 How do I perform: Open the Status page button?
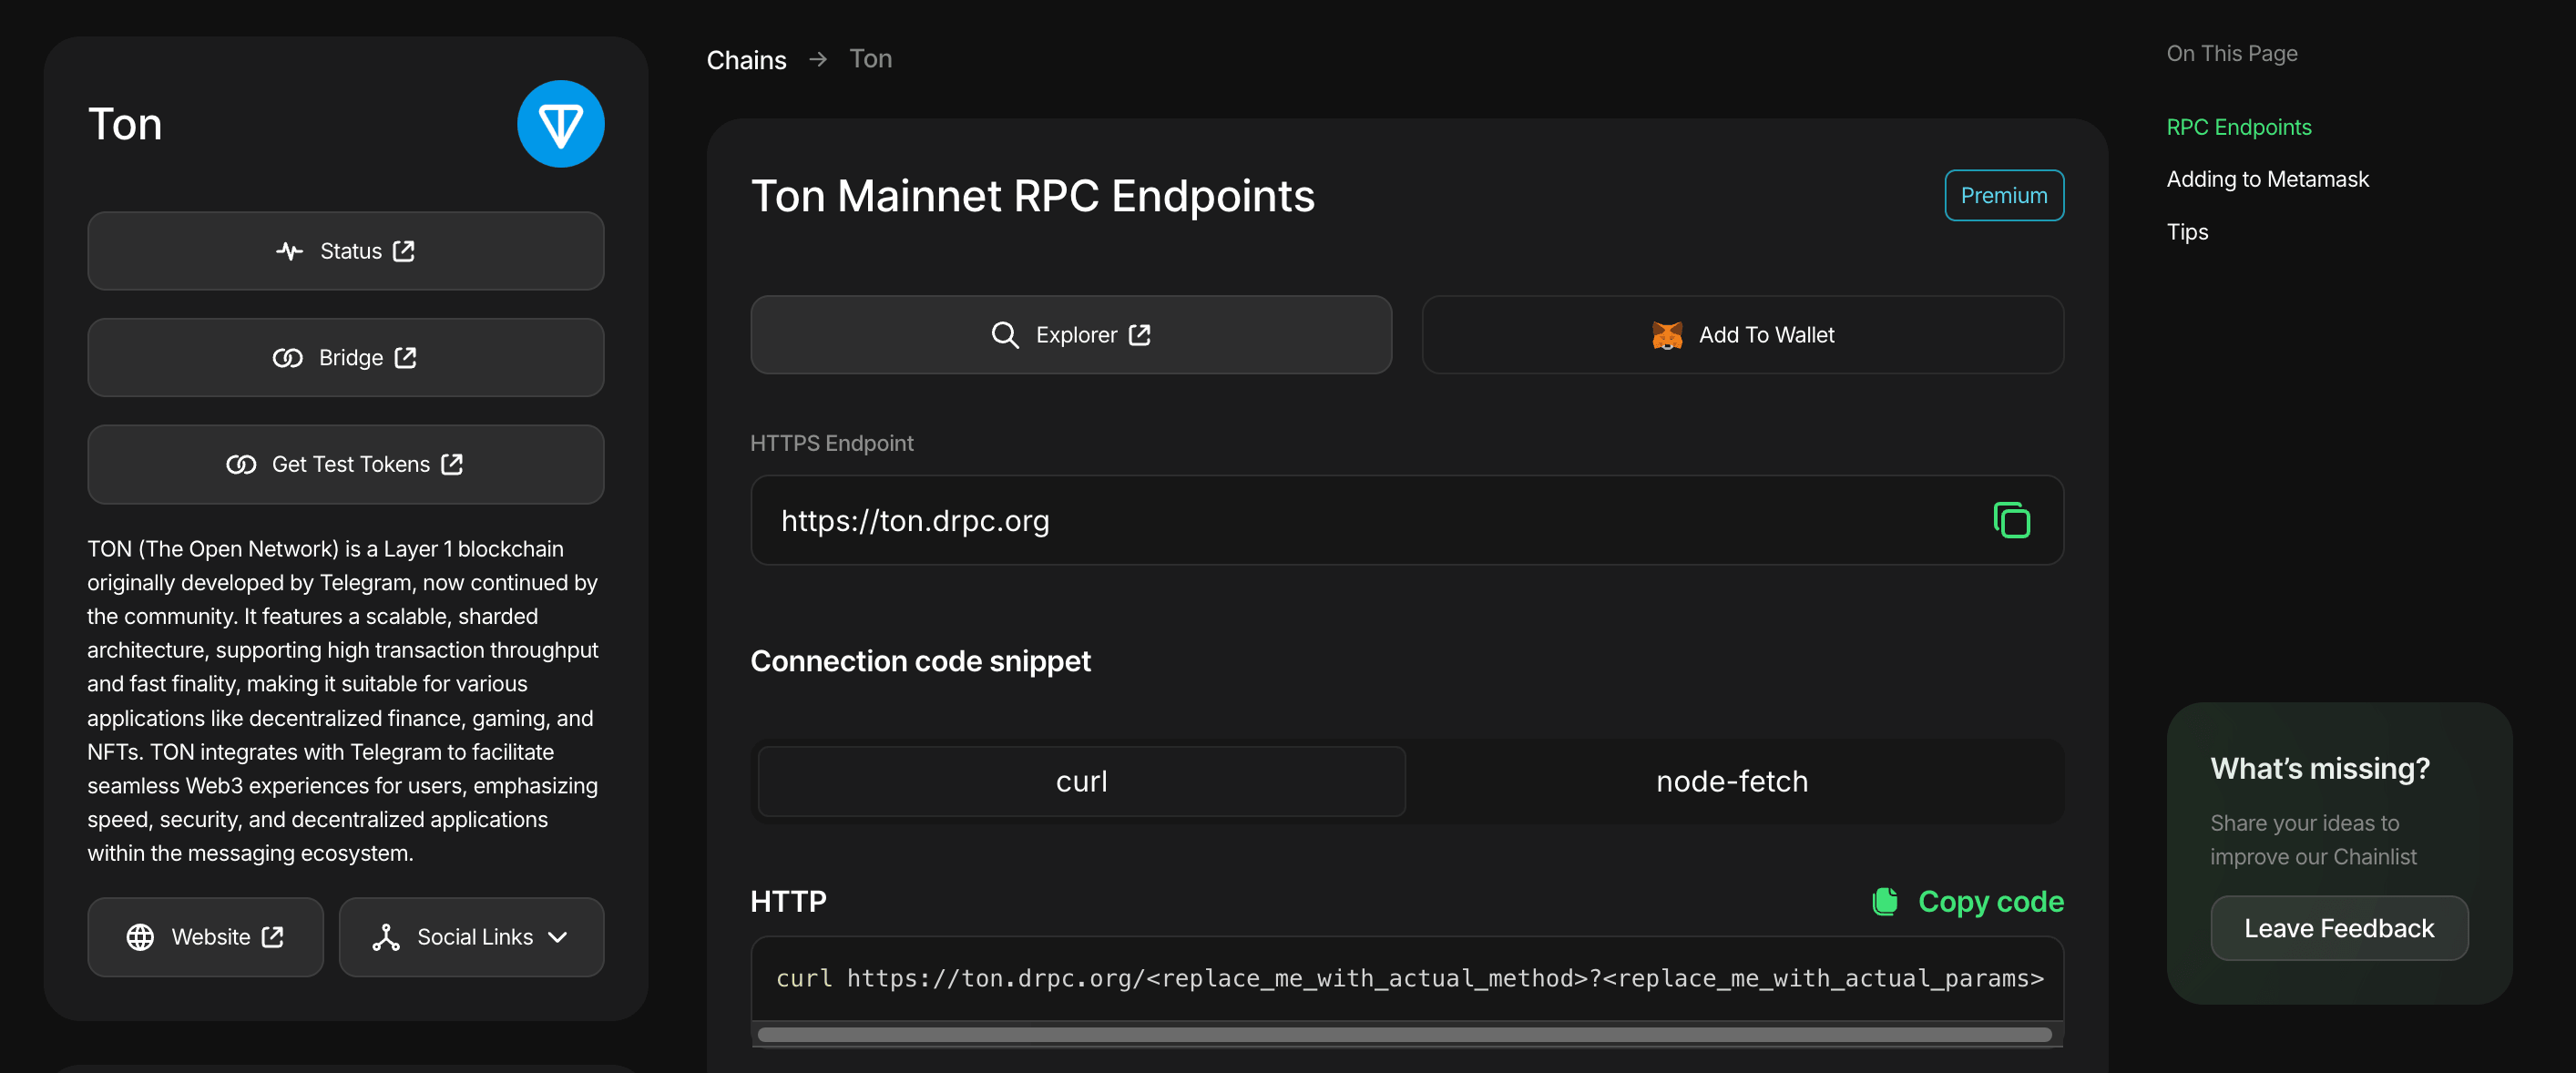click(x=345, y=251)
